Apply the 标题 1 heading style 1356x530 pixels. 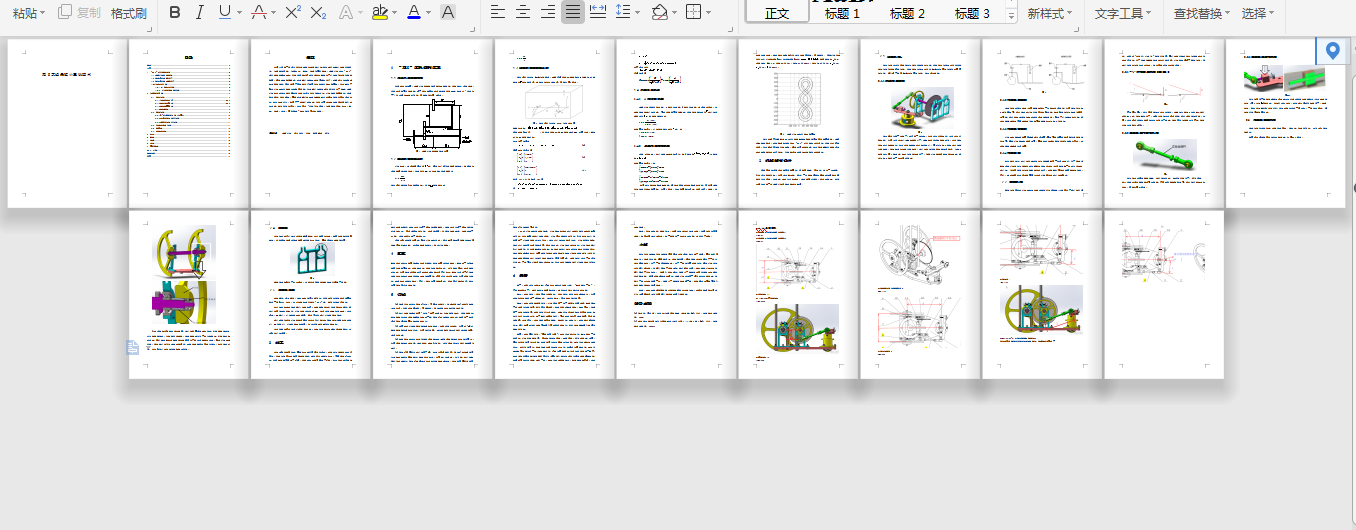[842, 13]
